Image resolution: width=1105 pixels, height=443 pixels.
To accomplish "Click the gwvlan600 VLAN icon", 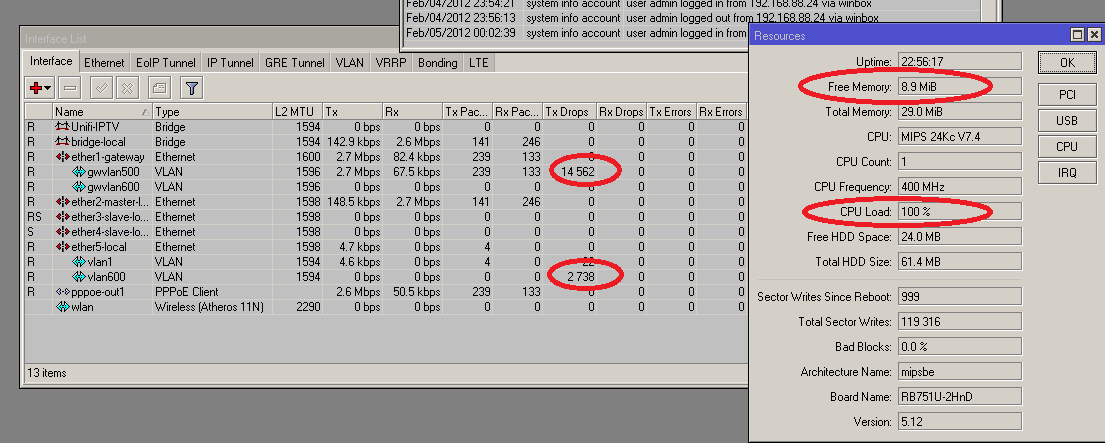I will (79, 187).
